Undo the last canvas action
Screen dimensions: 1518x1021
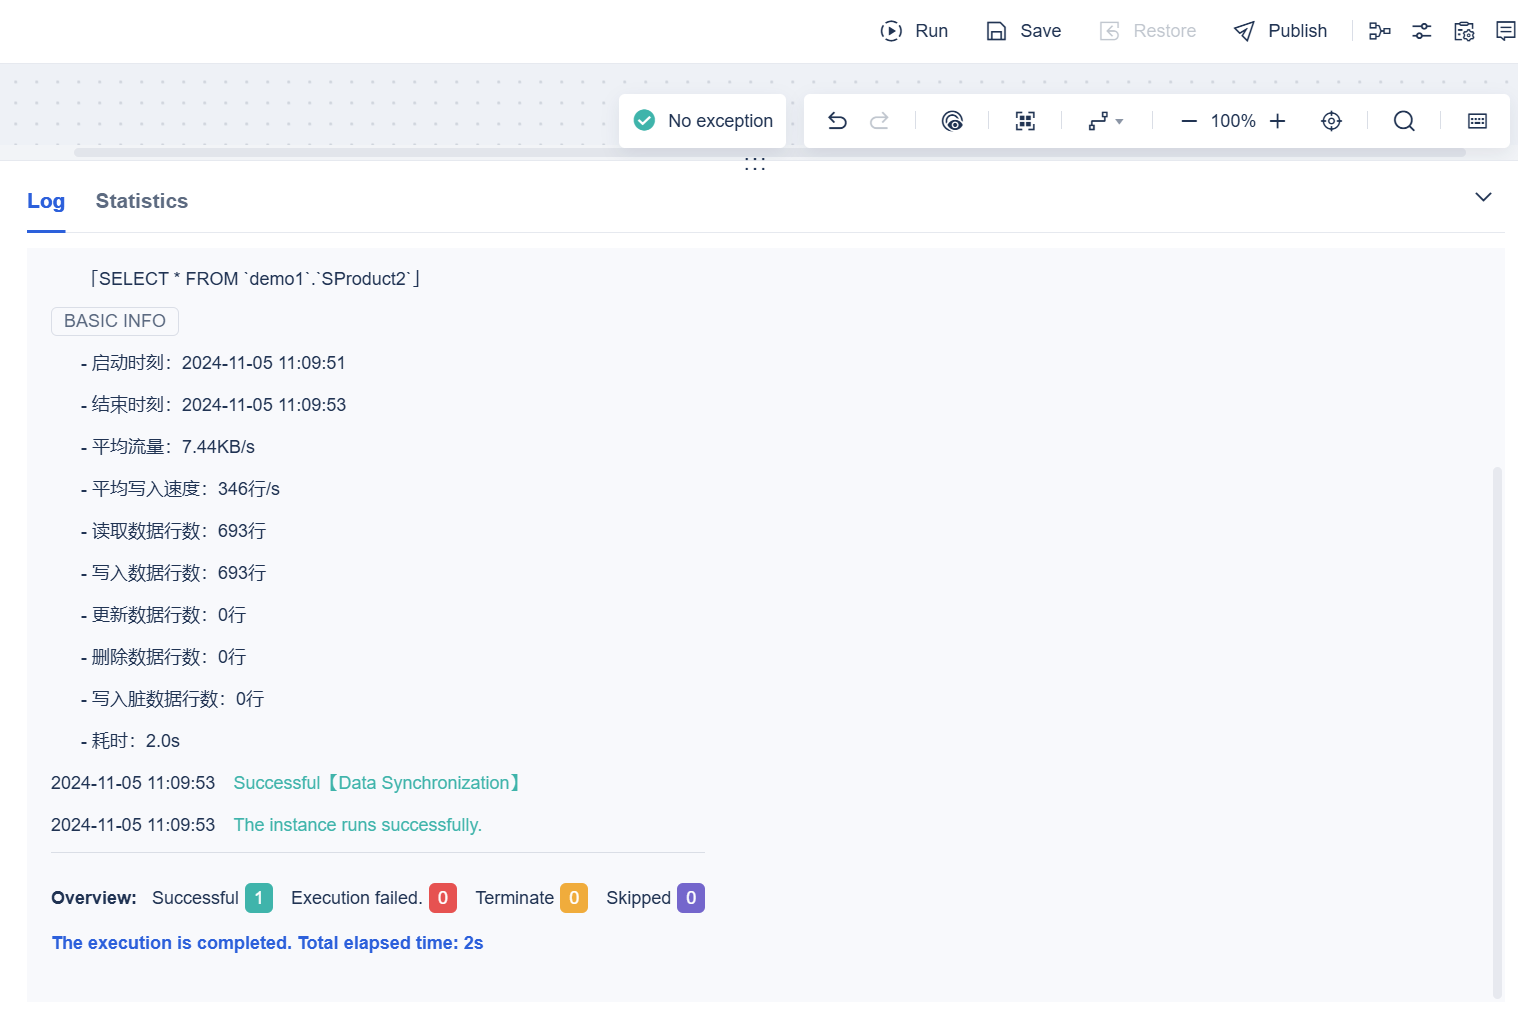[837, 121]
